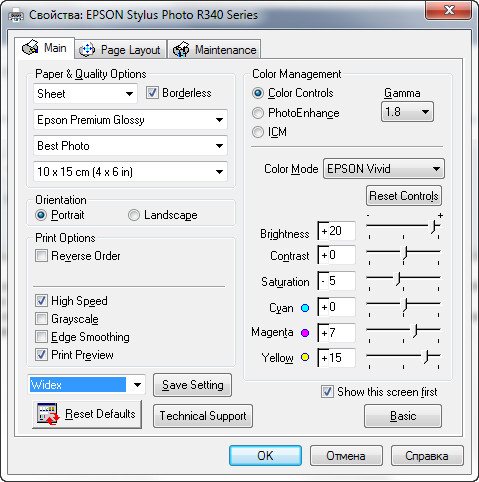This screenshot has height=482, width=479.
Task: Click the magenta color dot
Action: coord(305,333)
